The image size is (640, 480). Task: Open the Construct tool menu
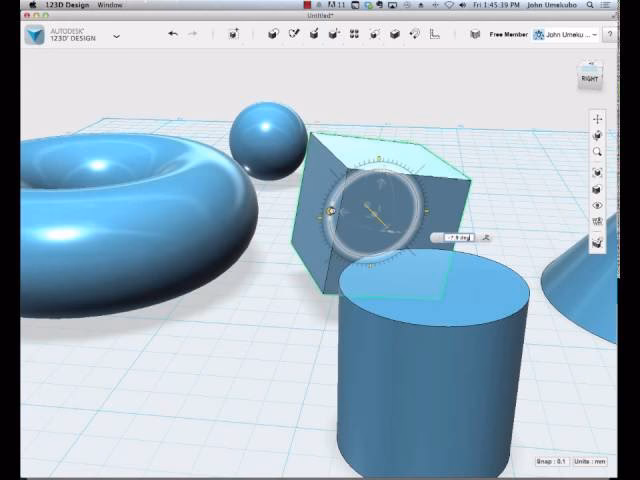pyautogui.click(x=314, y=34)
